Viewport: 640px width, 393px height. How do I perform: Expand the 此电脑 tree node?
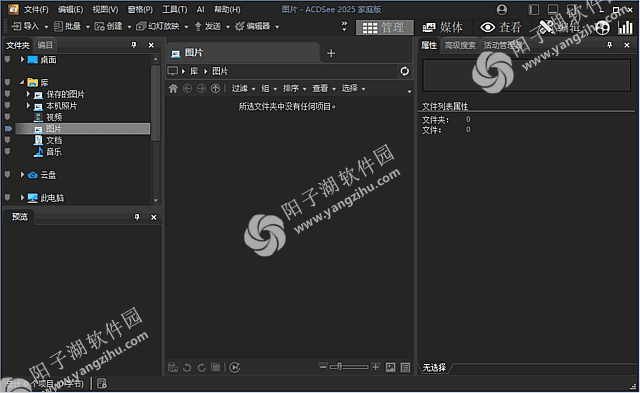tap(22, 198)
